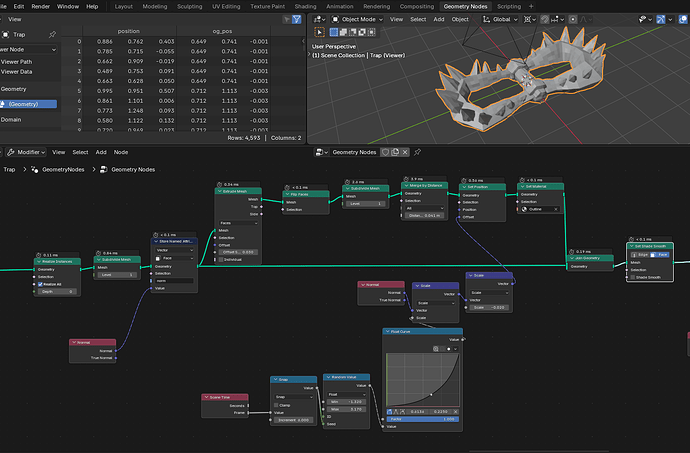690x453 pixels.
Task: Toggle proportional editing icon in viewport
Action: [573, 19]
